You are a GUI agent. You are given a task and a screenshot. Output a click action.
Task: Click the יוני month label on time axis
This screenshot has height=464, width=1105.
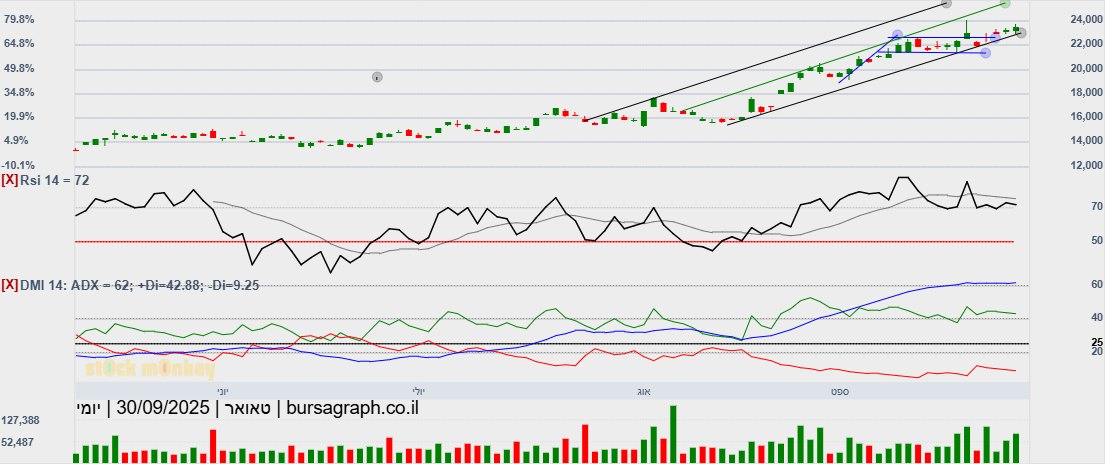pyautogui.click(x=221, y=391)
